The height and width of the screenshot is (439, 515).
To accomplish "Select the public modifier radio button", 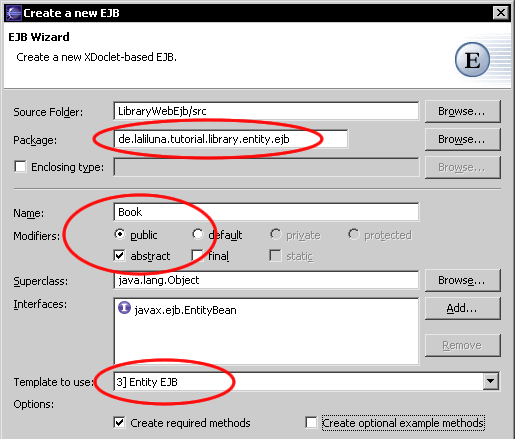I will [x=119, y=234].
